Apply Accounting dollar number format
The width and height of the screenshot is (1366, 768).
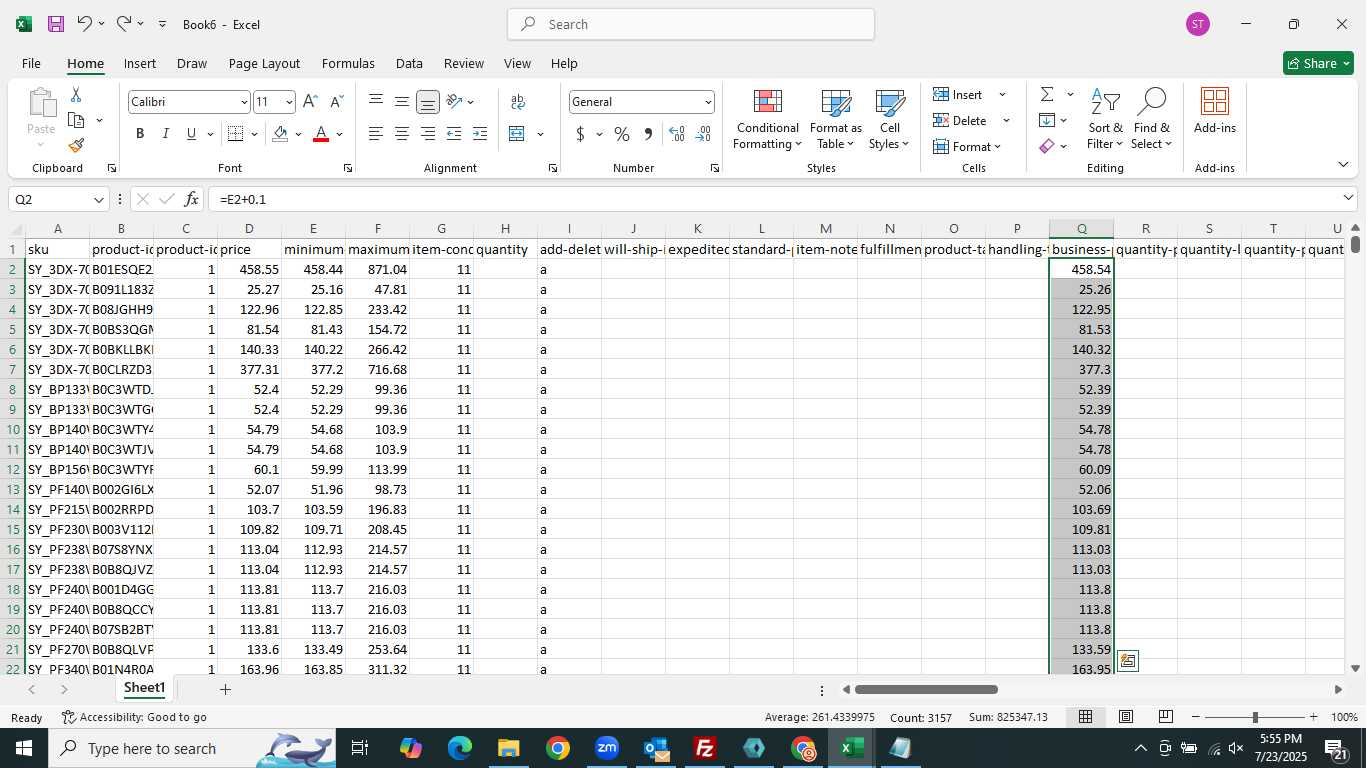580,134
